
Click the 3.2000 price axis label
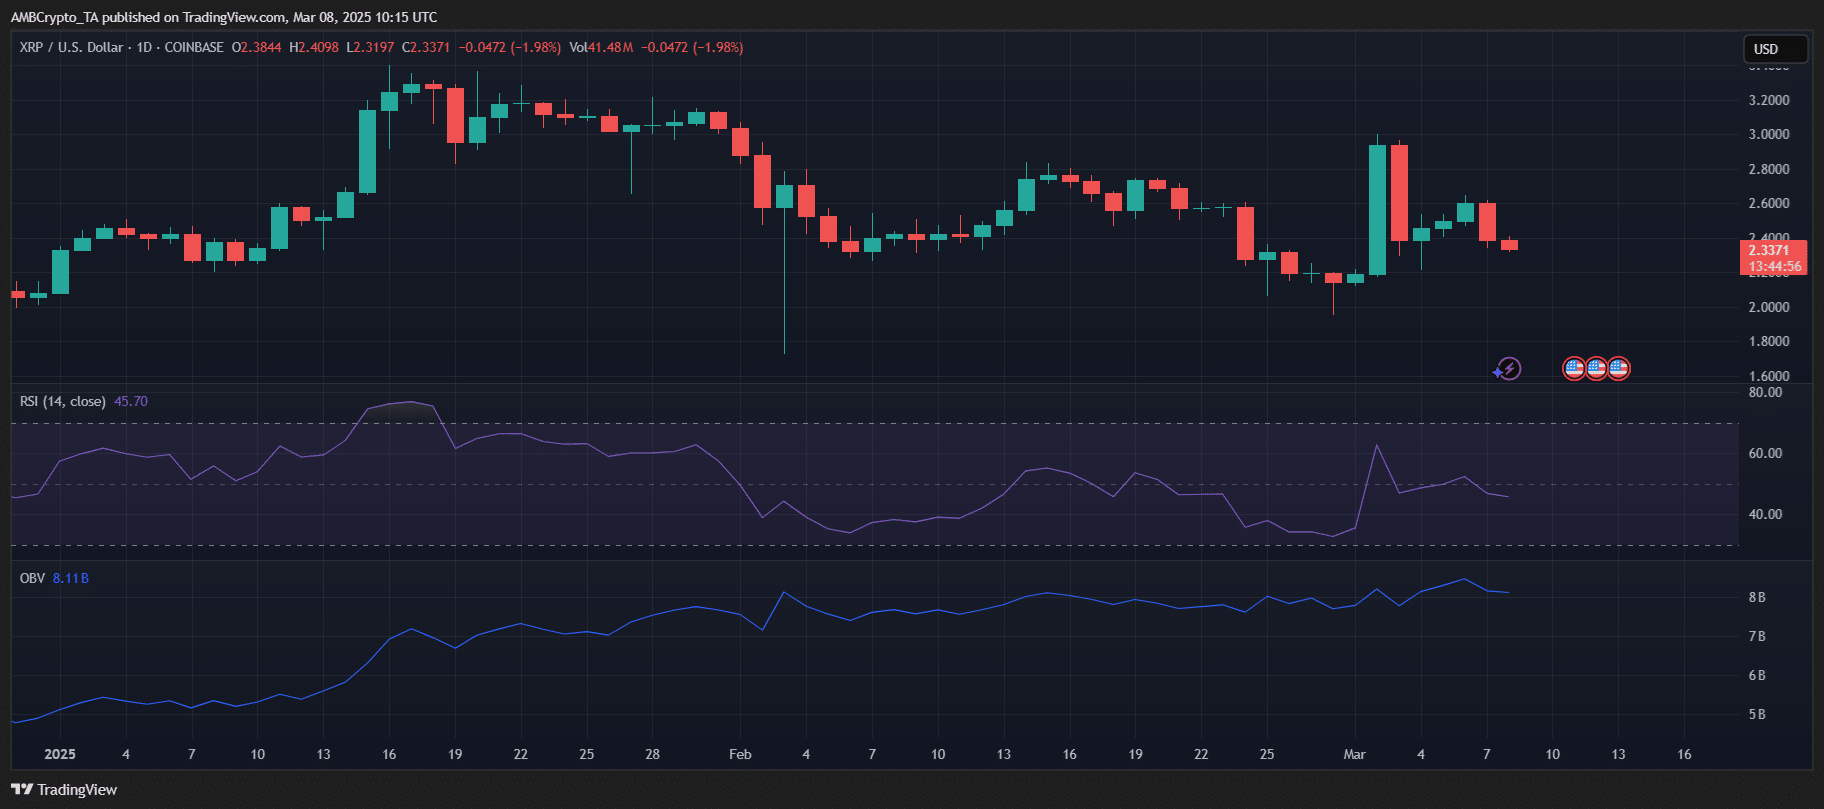[1769, 100]
